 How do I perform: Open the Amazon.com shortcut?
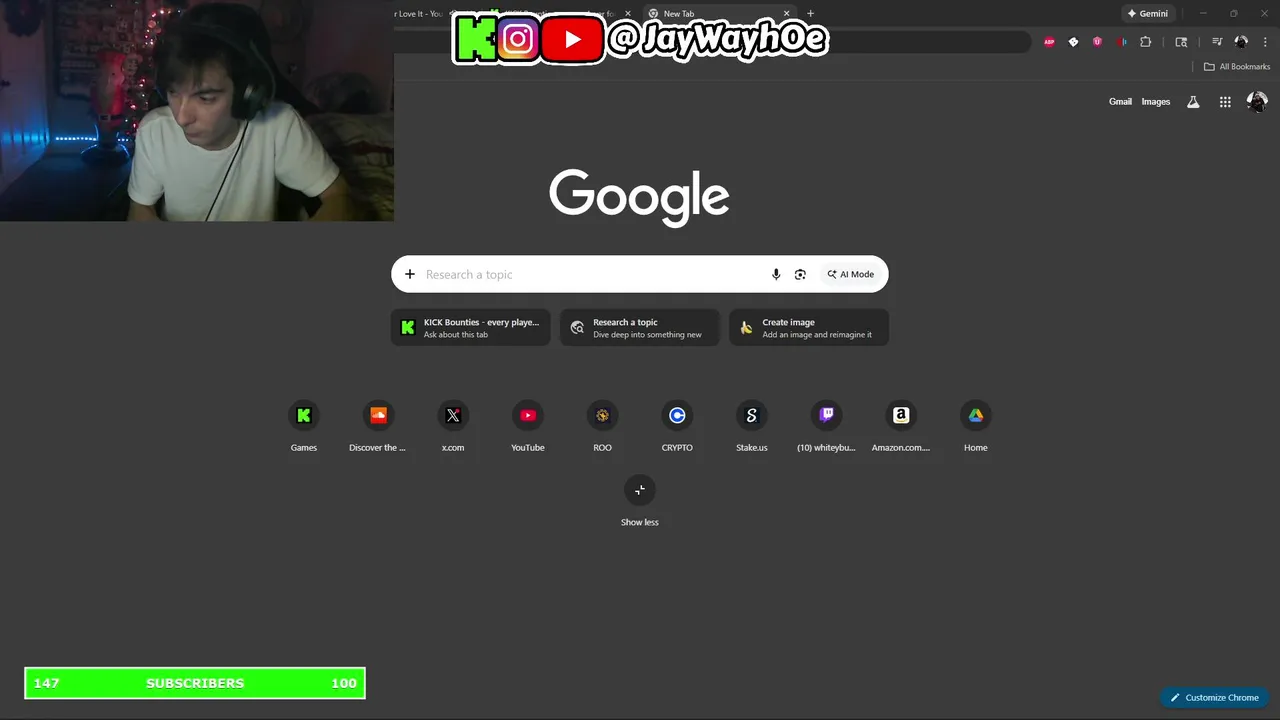click(901, 426)
